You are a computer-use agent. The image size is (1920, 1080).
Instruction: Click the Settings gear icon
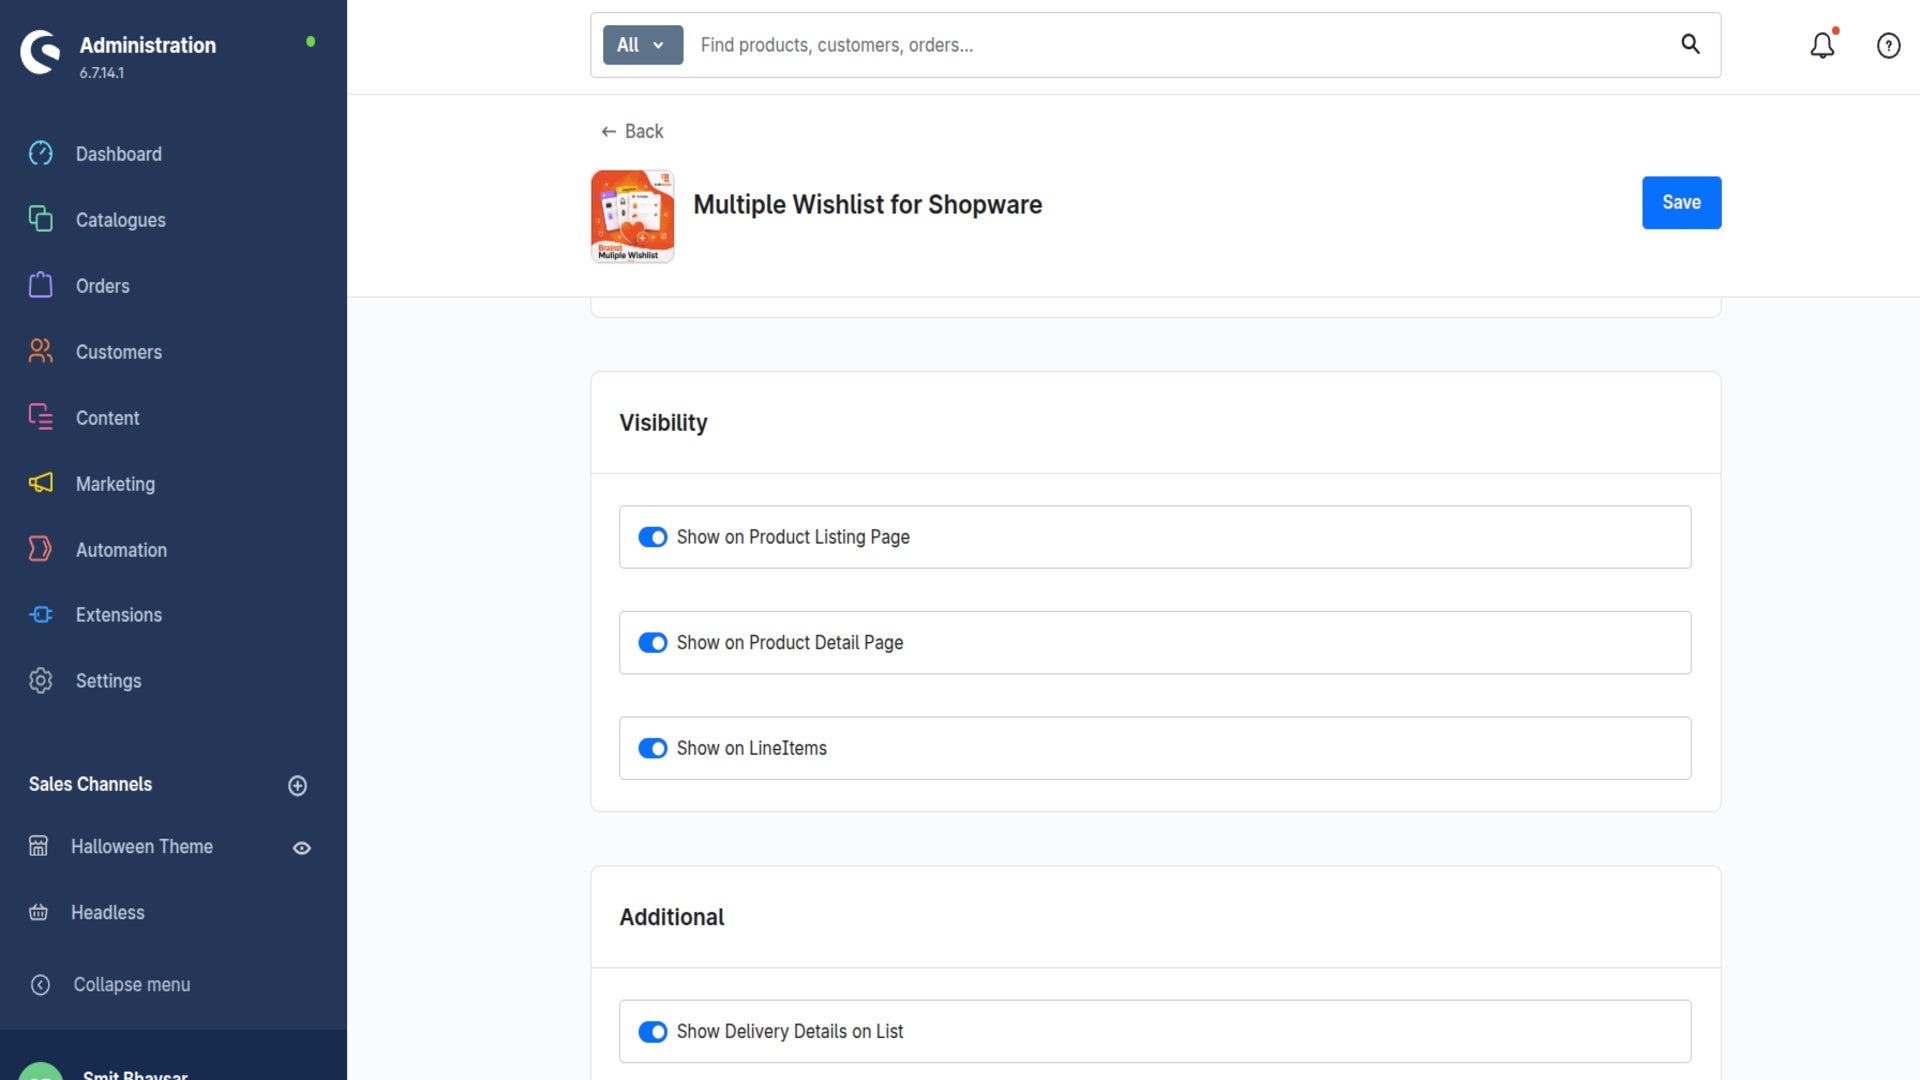click(x=40, y=680)
